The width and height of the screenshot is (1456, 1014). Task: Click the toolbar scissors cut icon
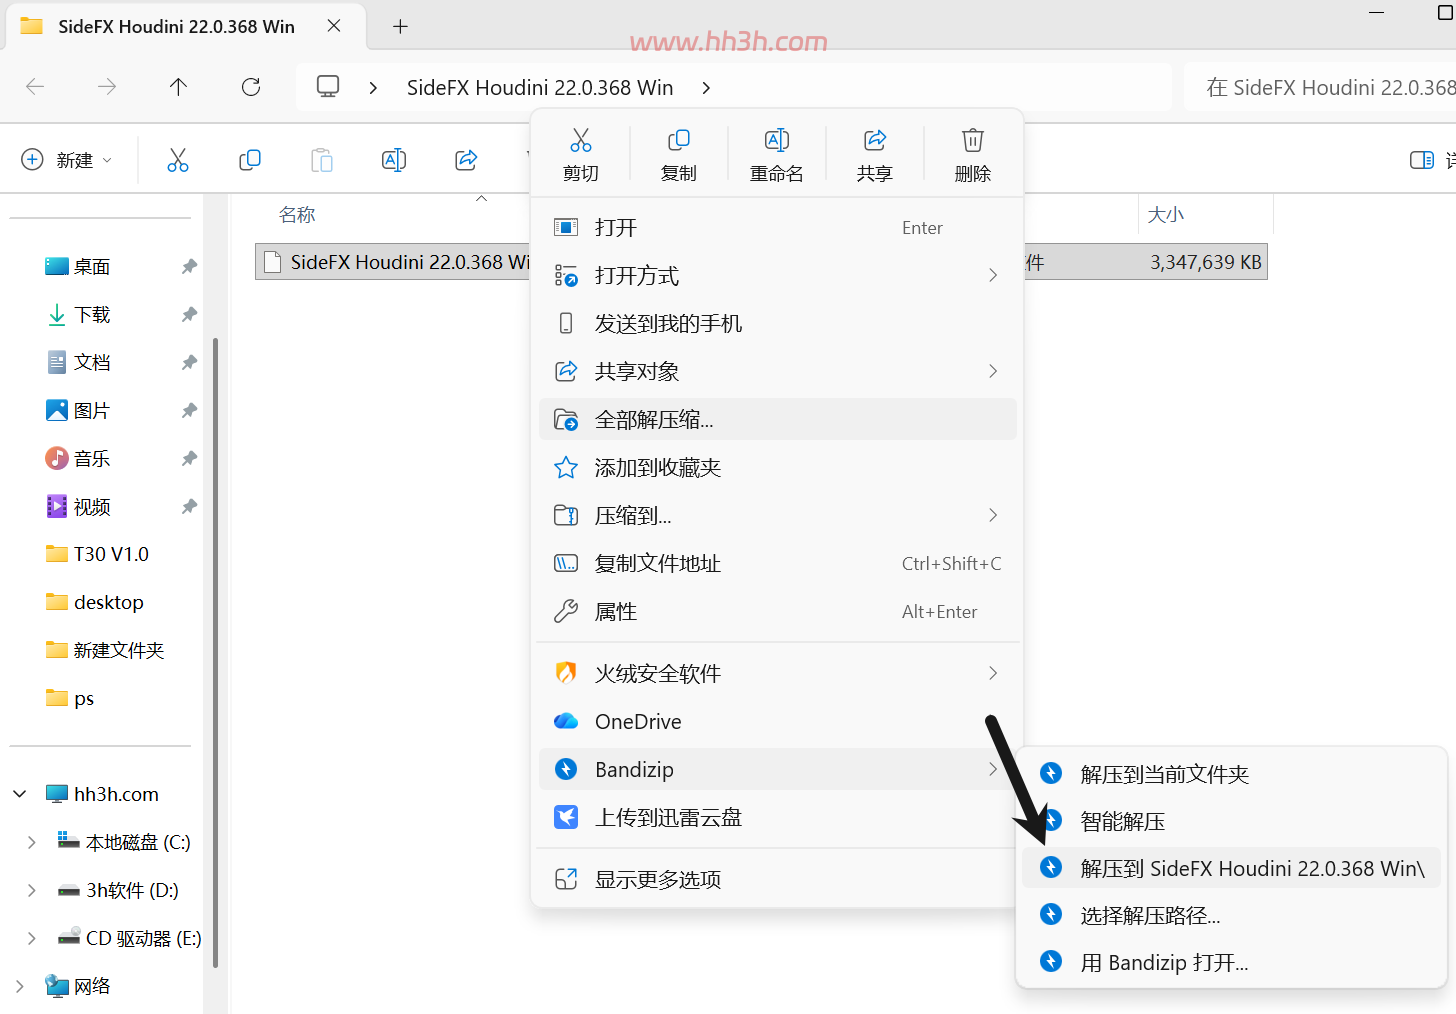point(178,160)
